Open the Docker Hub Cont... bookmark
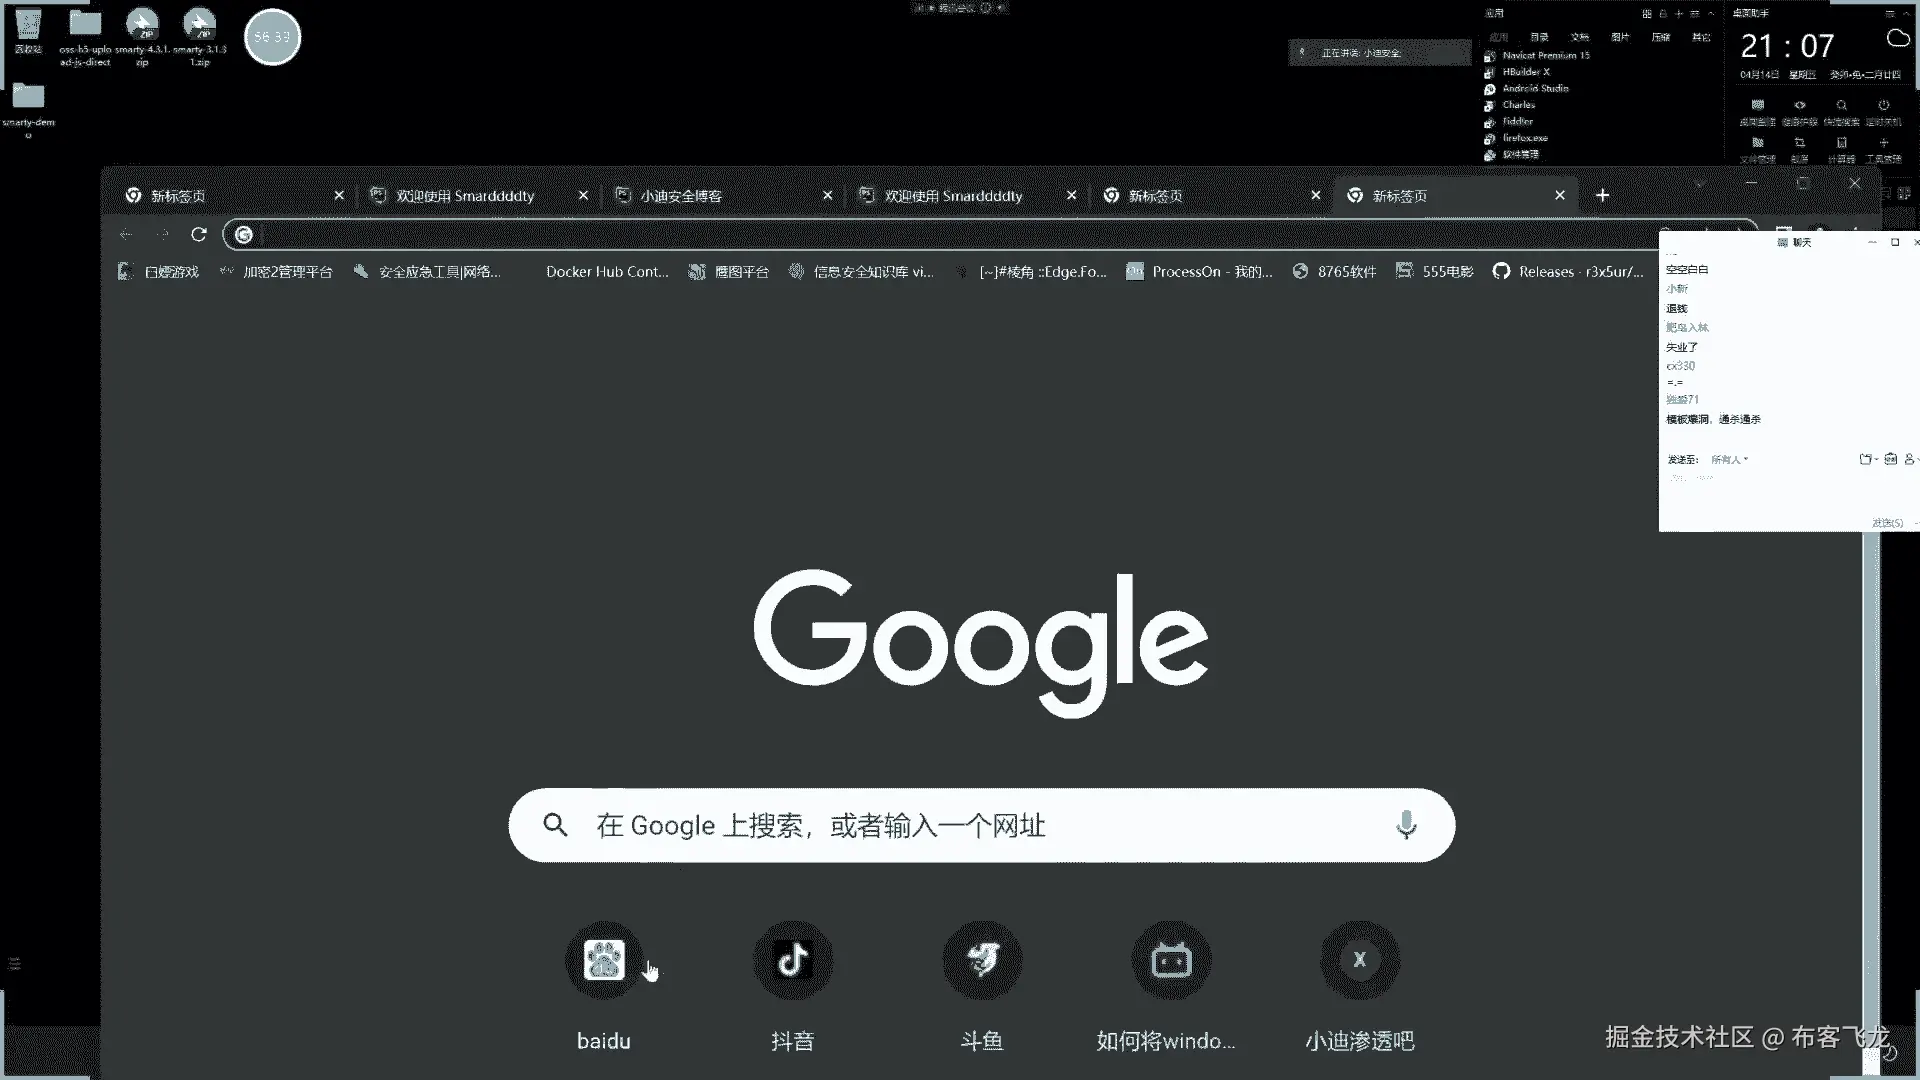 pyautogui.click(x=606, y=271)
